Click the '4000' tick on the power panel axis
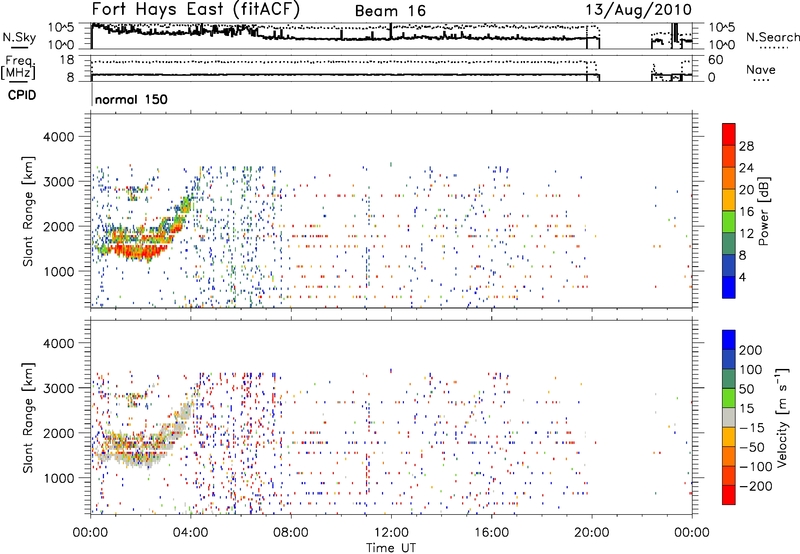 click(x=58, y=137)
